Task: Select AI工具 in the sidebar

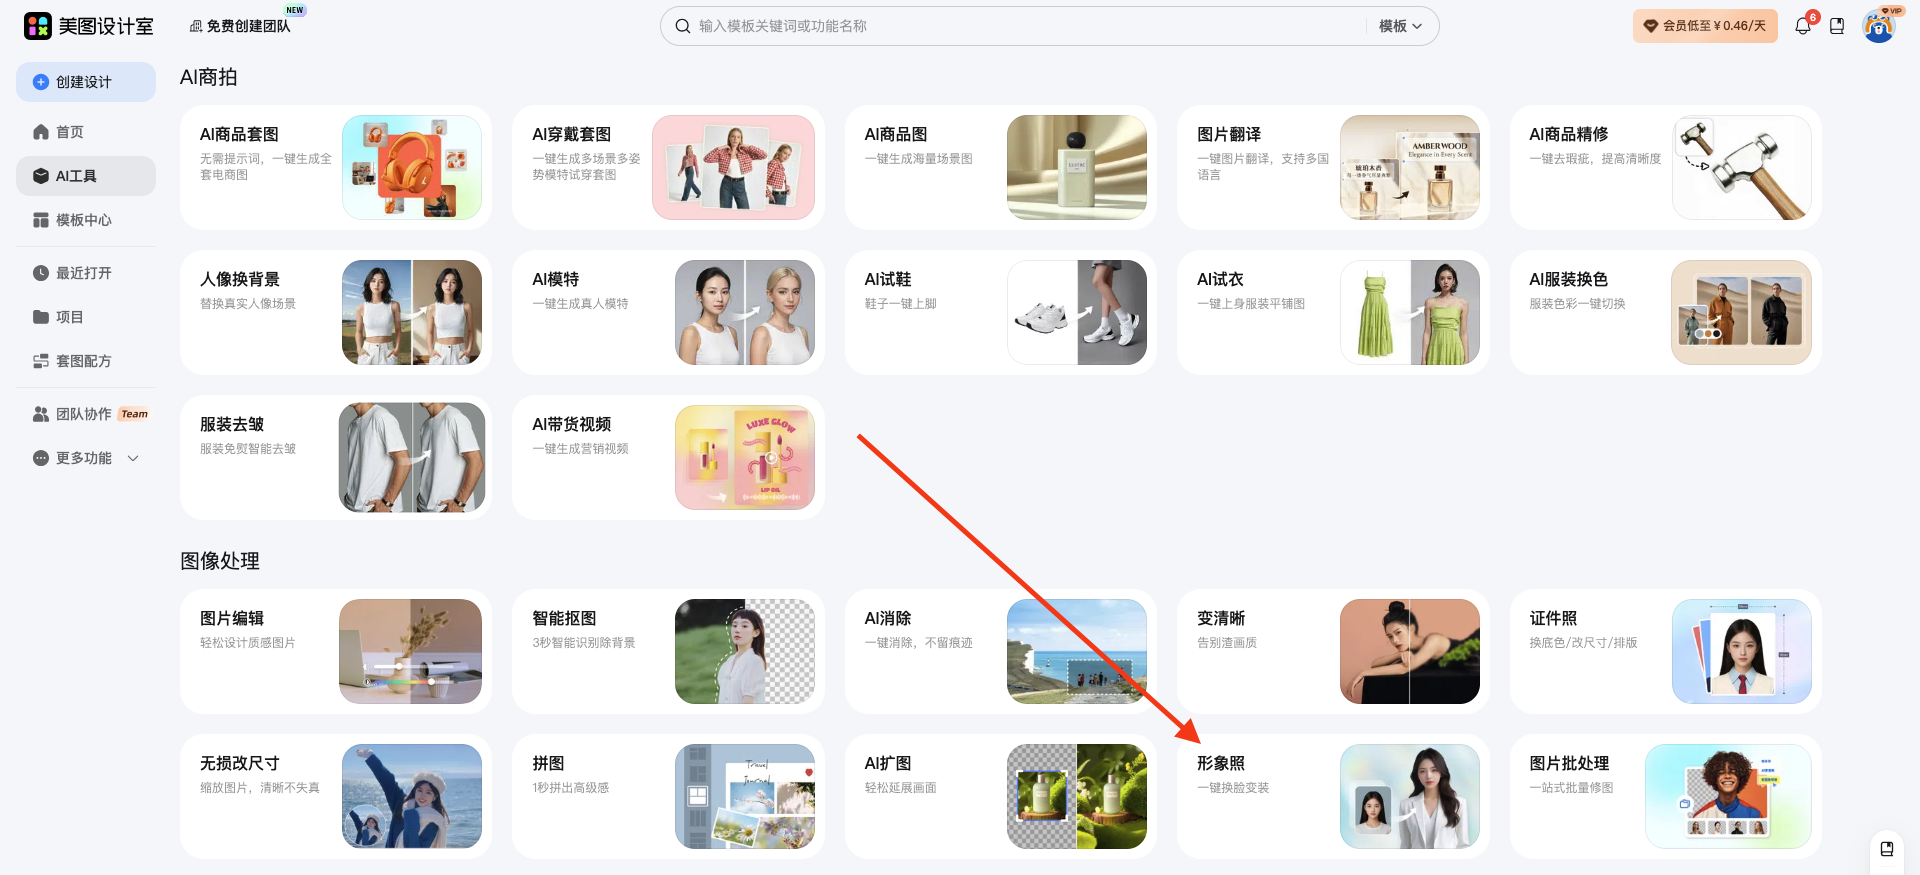Action: point(86,176)
